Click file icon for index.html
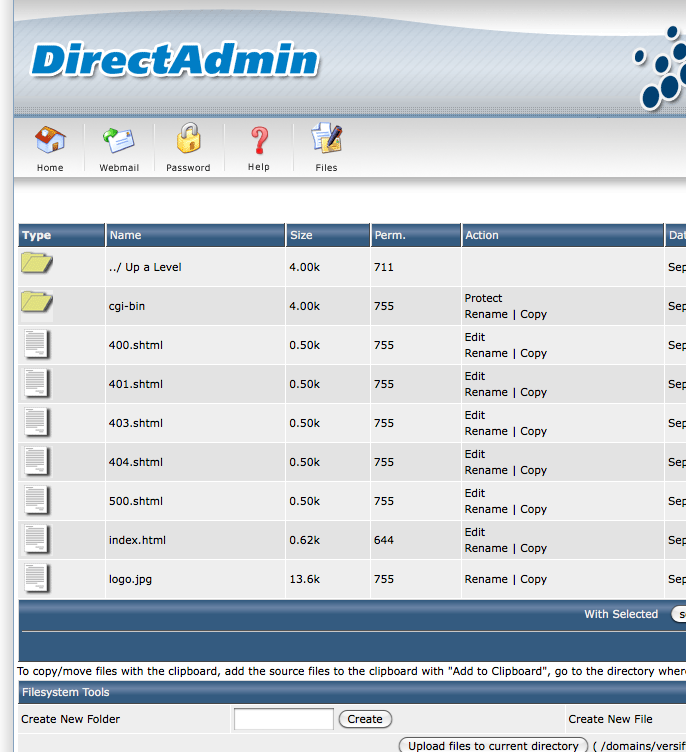686x752 pixels. [x=37, y=539]
